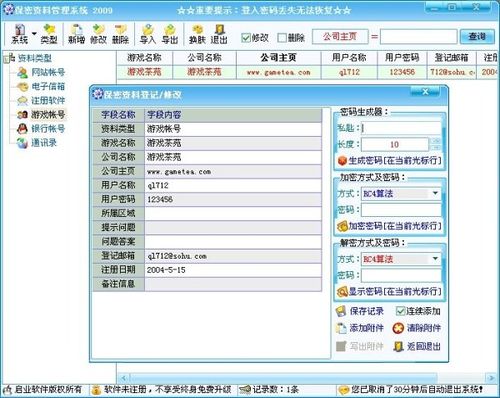The width and height of the screenshot is (500, 398).
Task: Select 网站帐号 in the tree
Action: click(x=48, y=72)
